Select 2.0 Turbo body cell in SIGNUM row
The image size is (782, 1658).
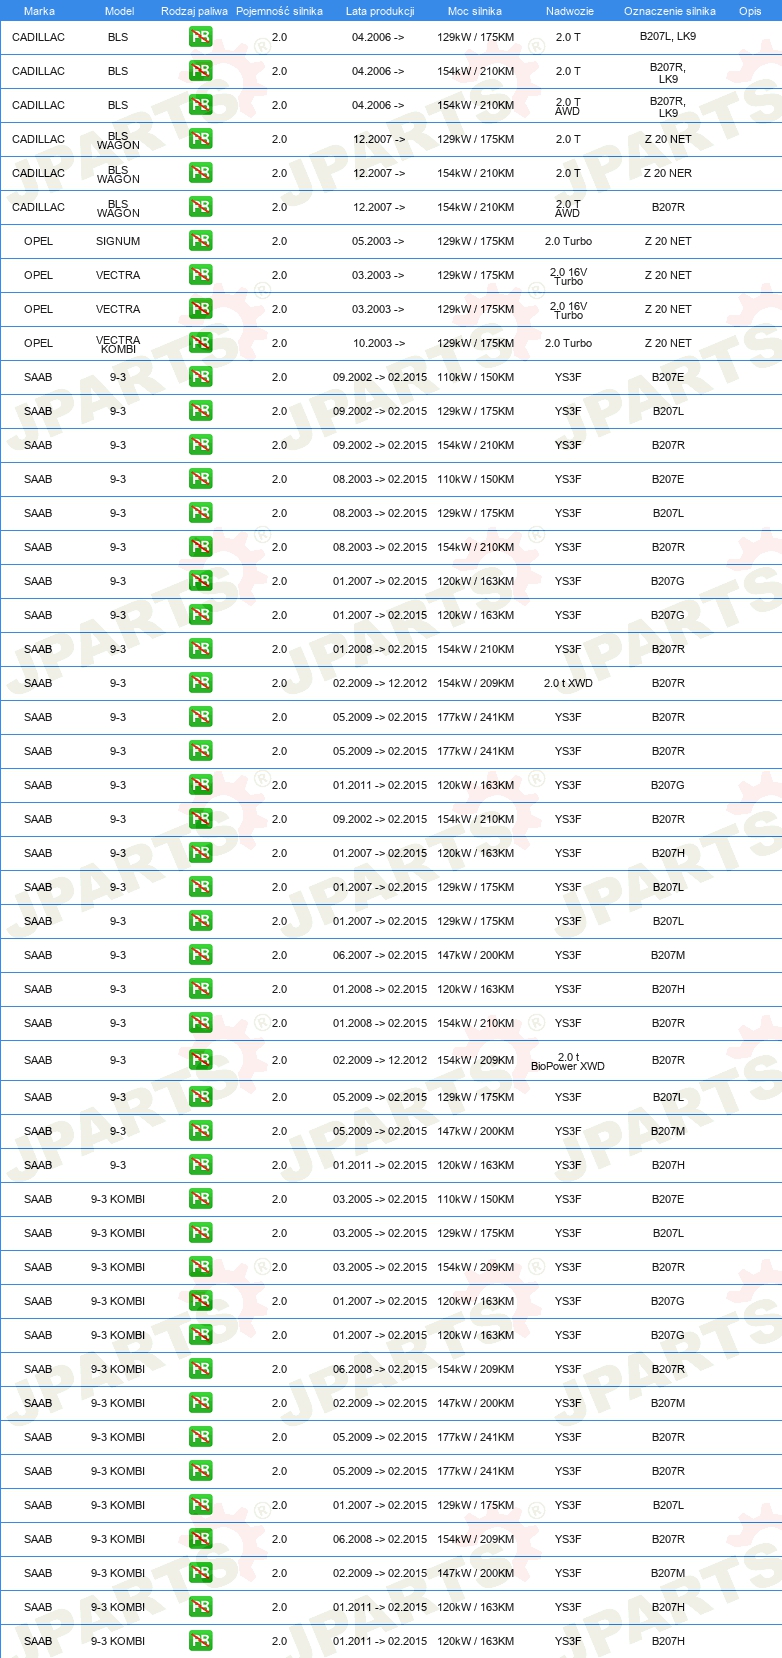pyautogui.click(x=568, y=241)
